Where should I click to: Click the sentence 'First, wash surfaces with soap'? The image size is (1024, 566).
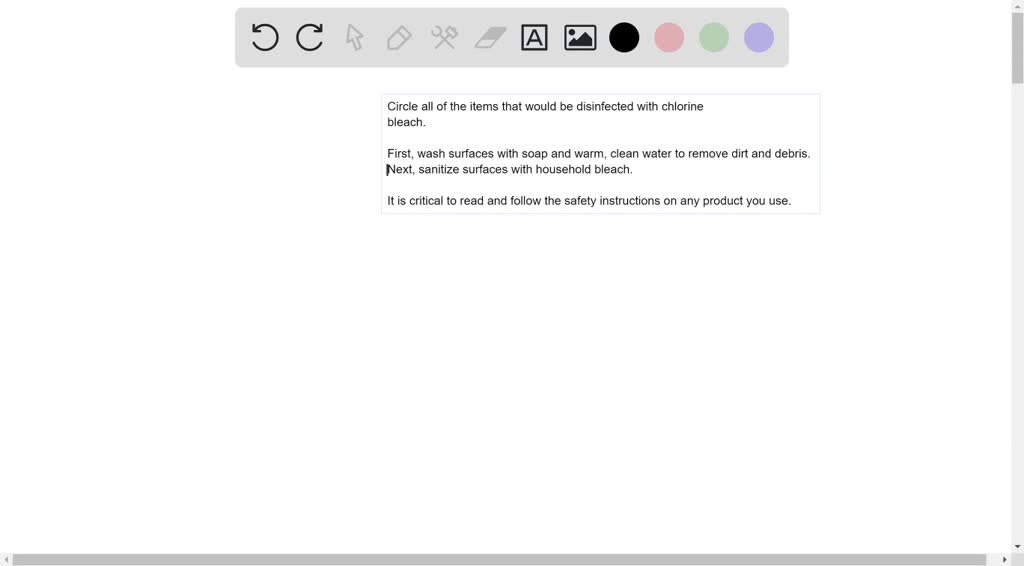tap(599, 153)
